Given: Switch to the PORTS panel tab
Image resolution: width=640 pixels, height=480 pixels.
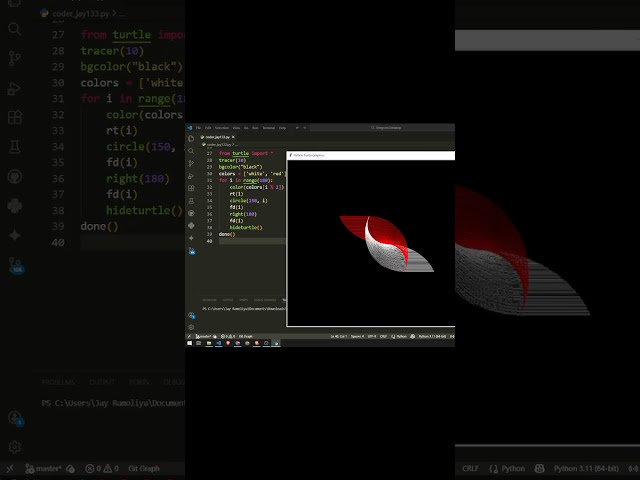Looking at the screenshot, I should 244,300.
